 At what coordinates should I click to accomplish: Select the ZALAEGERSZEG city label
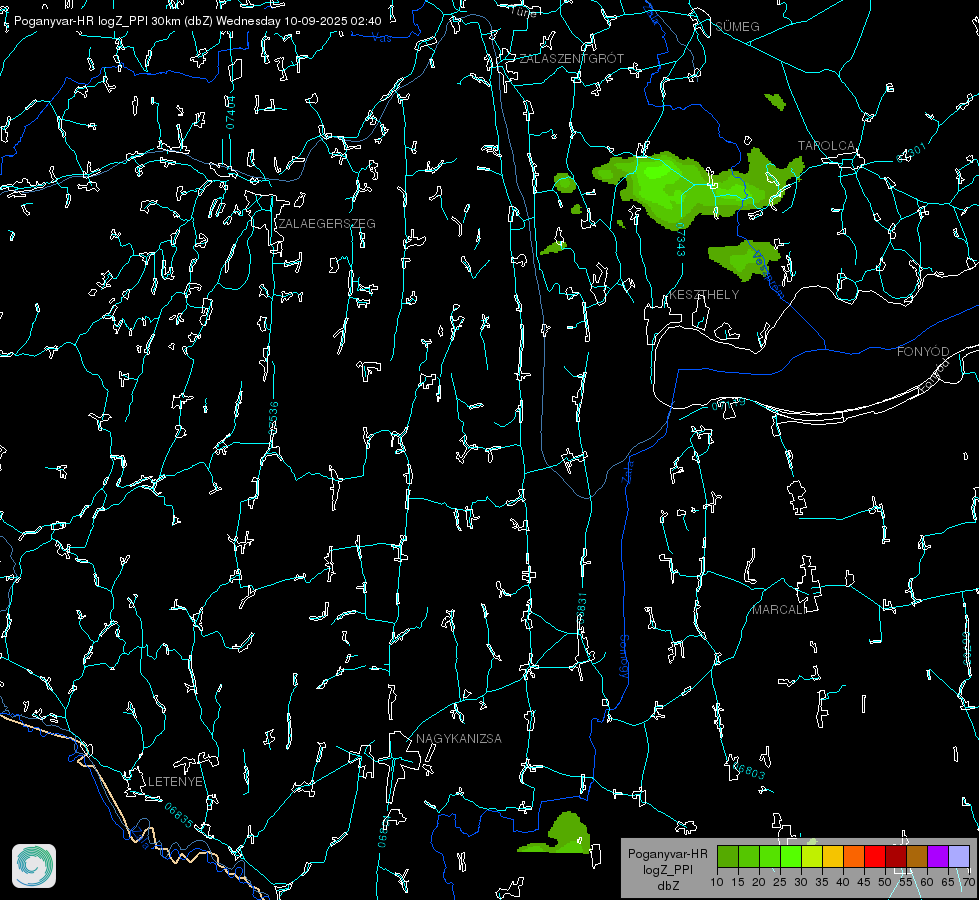(x=327, y=224)
